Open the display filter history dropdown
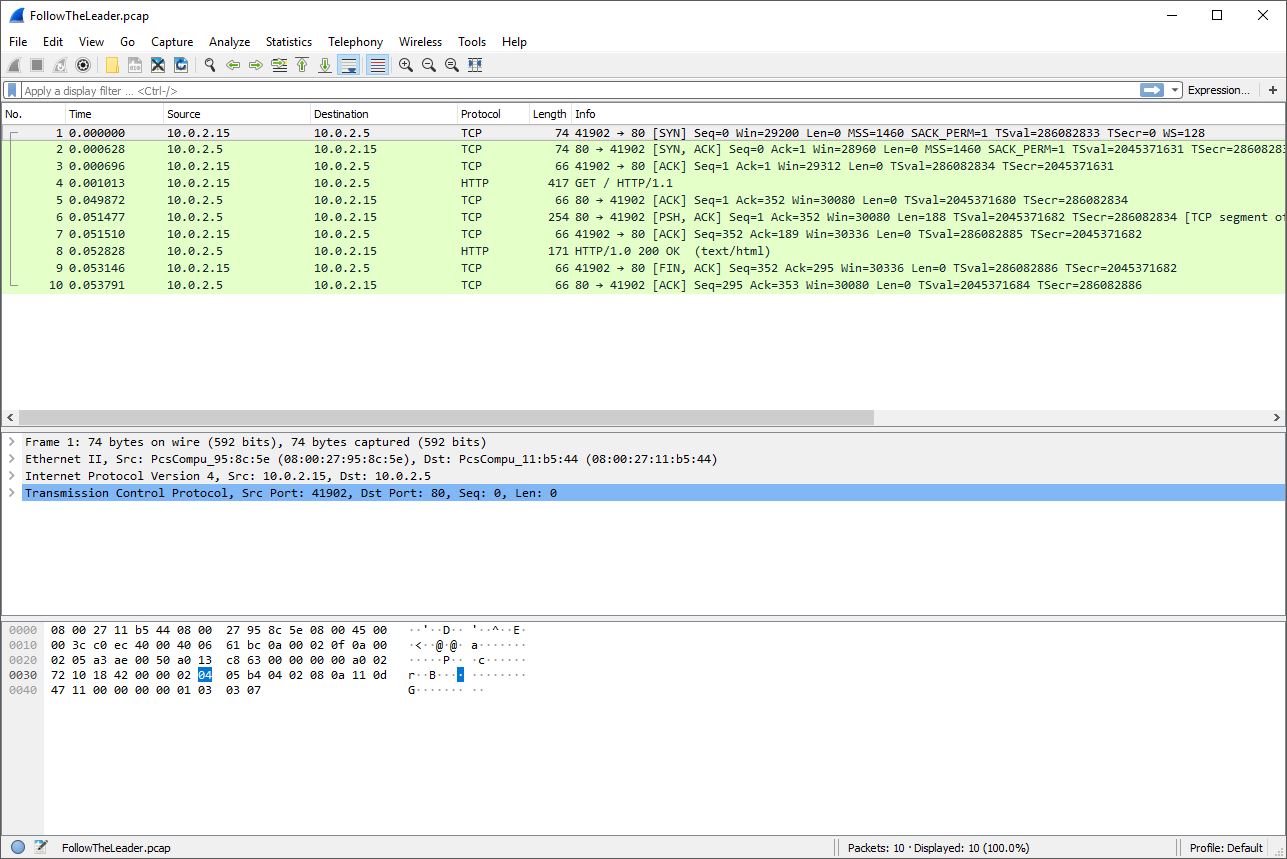This screenshot has width=1287, height=859. click(1175, 90)
